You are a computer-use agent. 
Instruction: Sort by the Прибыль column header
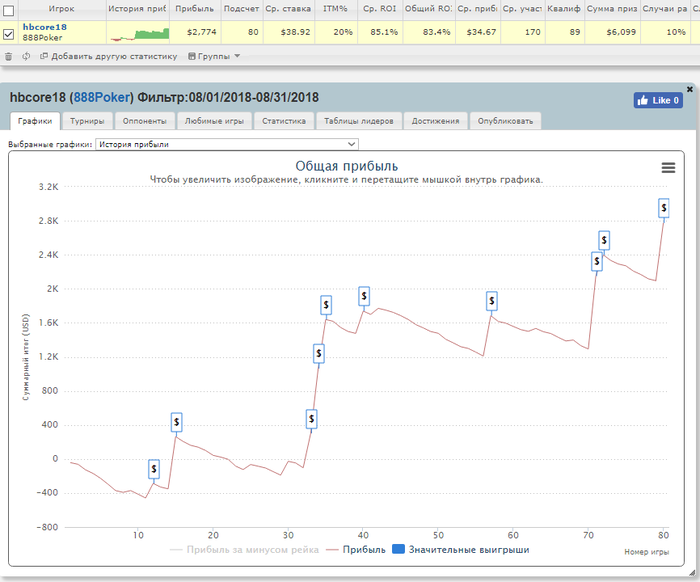tap(195, 9)
